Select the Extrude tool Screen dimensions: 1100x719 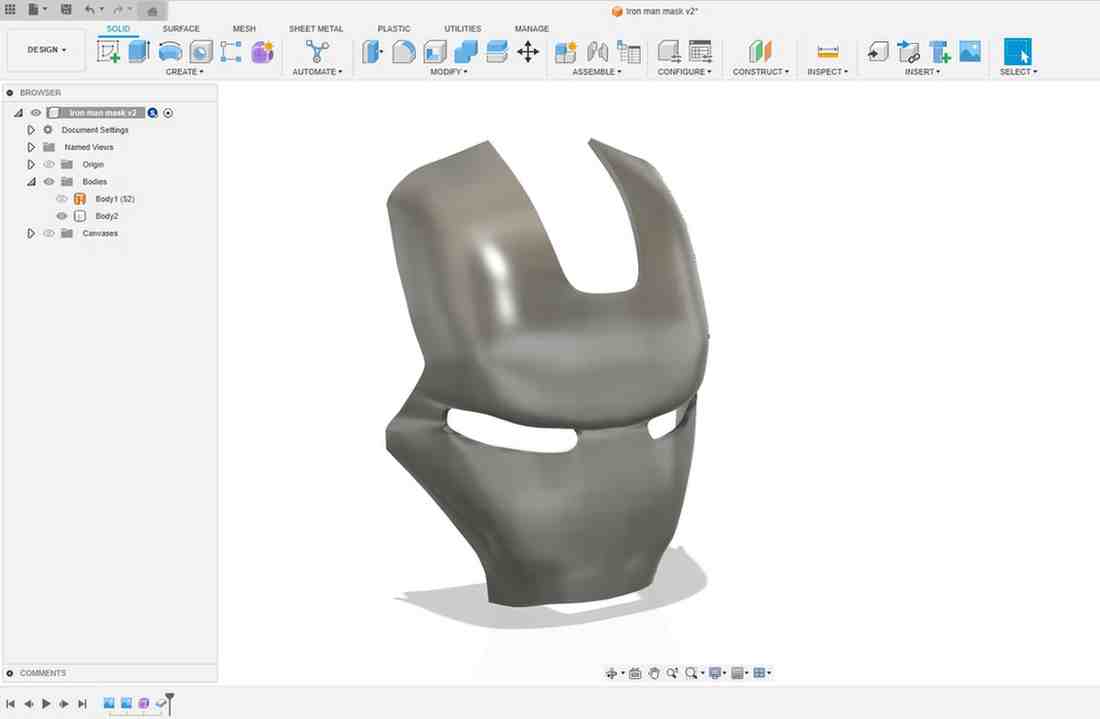click(x=139, y=51)
